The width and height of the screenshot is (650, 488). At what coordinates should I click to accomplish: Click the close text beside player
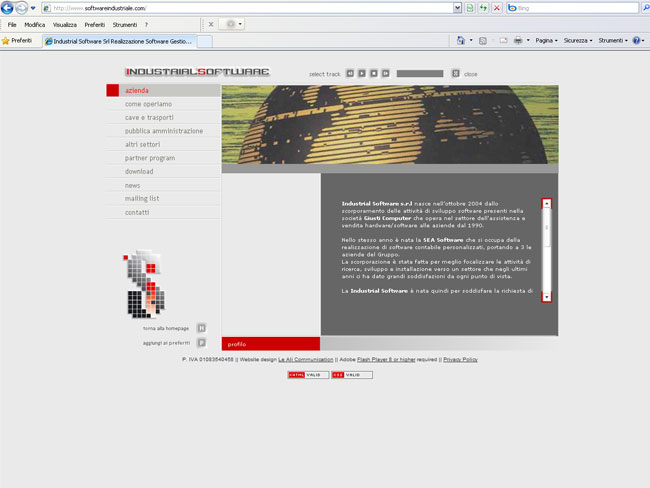(471, 74)
